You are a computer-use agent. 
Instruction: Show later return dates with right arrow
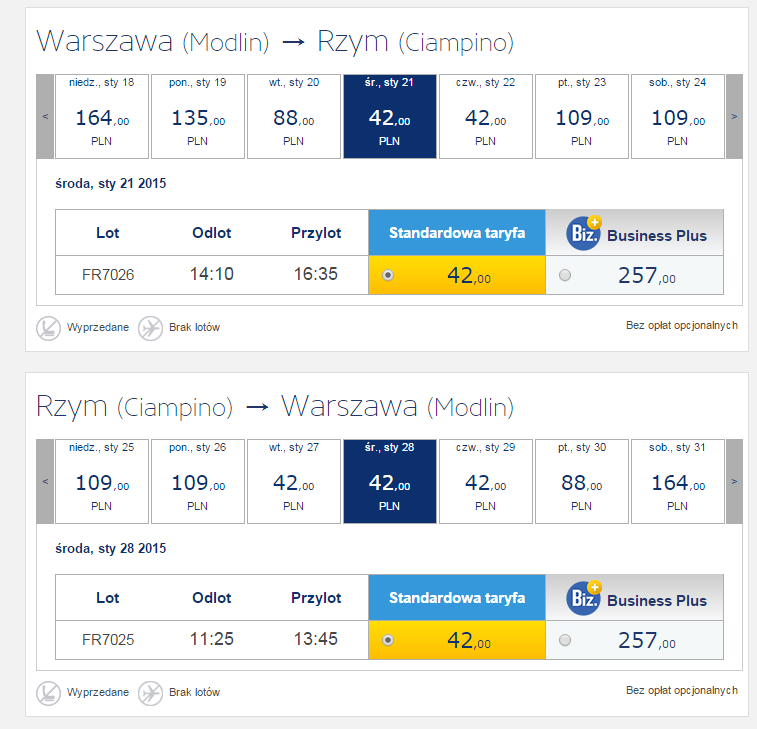[734, 481]
